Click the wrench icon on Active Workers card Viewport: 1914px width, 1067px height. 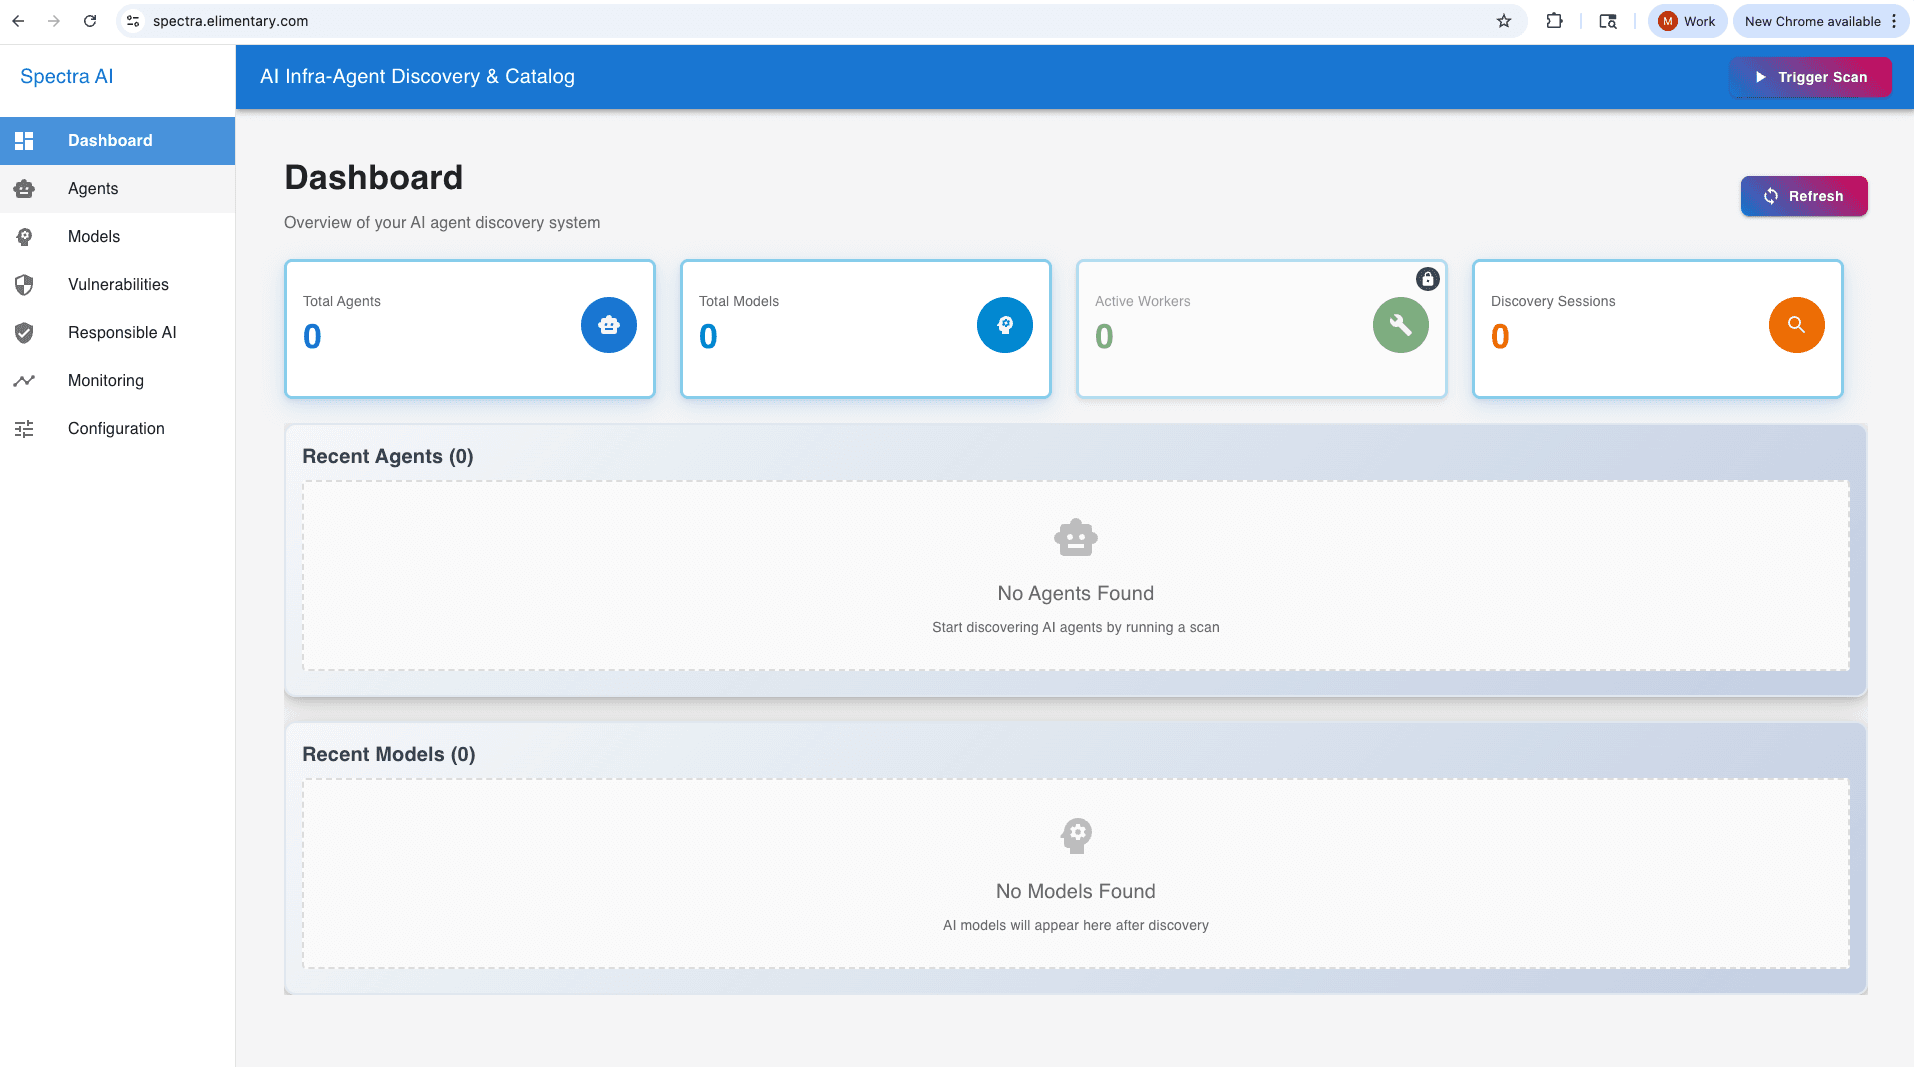[x=1400, y=325]
